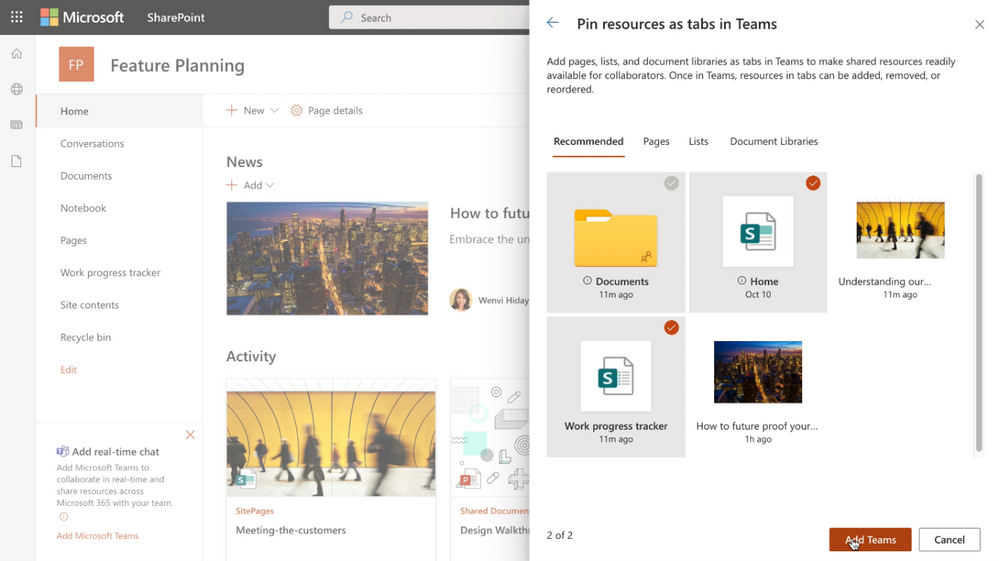
Task: Click the Teams icon in chat card
Action: 62,451
